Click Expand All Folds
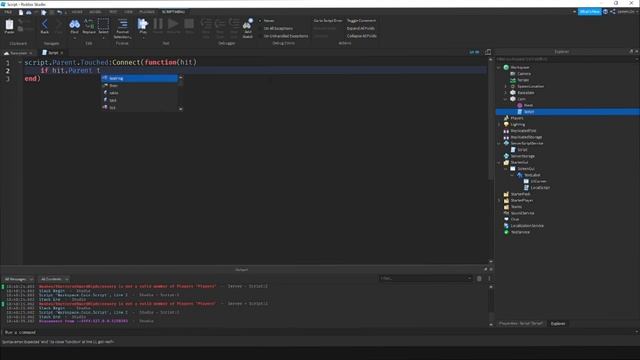This screenshot has height=360, width=640. [x=360, y=28]
